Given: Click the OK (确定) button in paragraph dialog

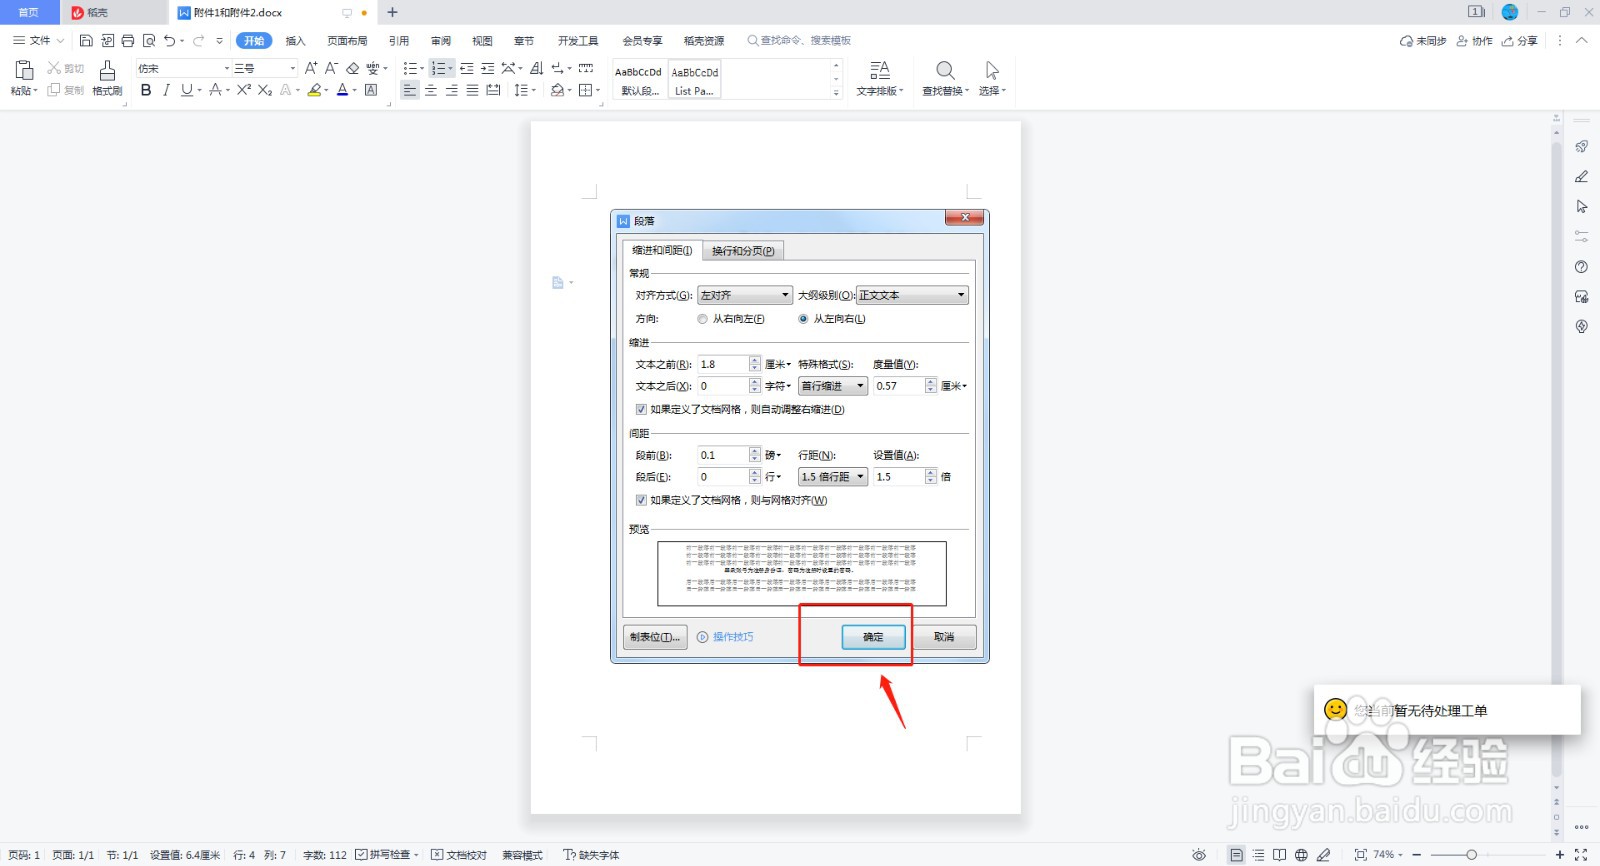Looking at the screenshot, I should [873, 637].
